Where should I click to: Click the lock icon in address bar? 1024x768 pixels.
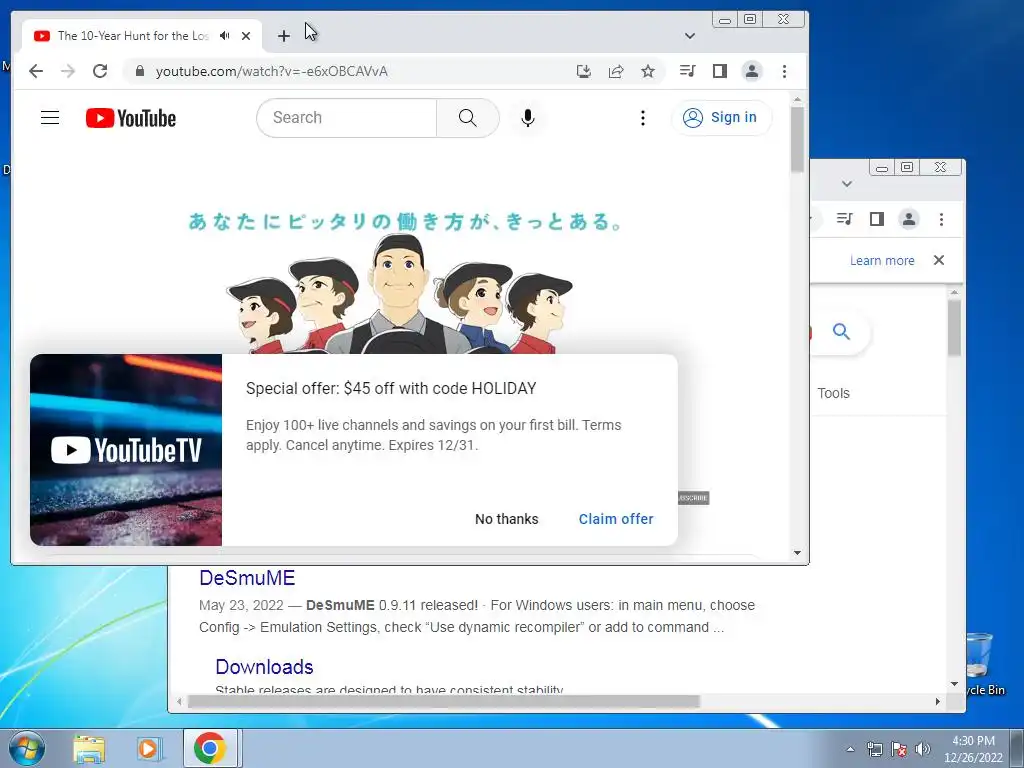point(139,71)
